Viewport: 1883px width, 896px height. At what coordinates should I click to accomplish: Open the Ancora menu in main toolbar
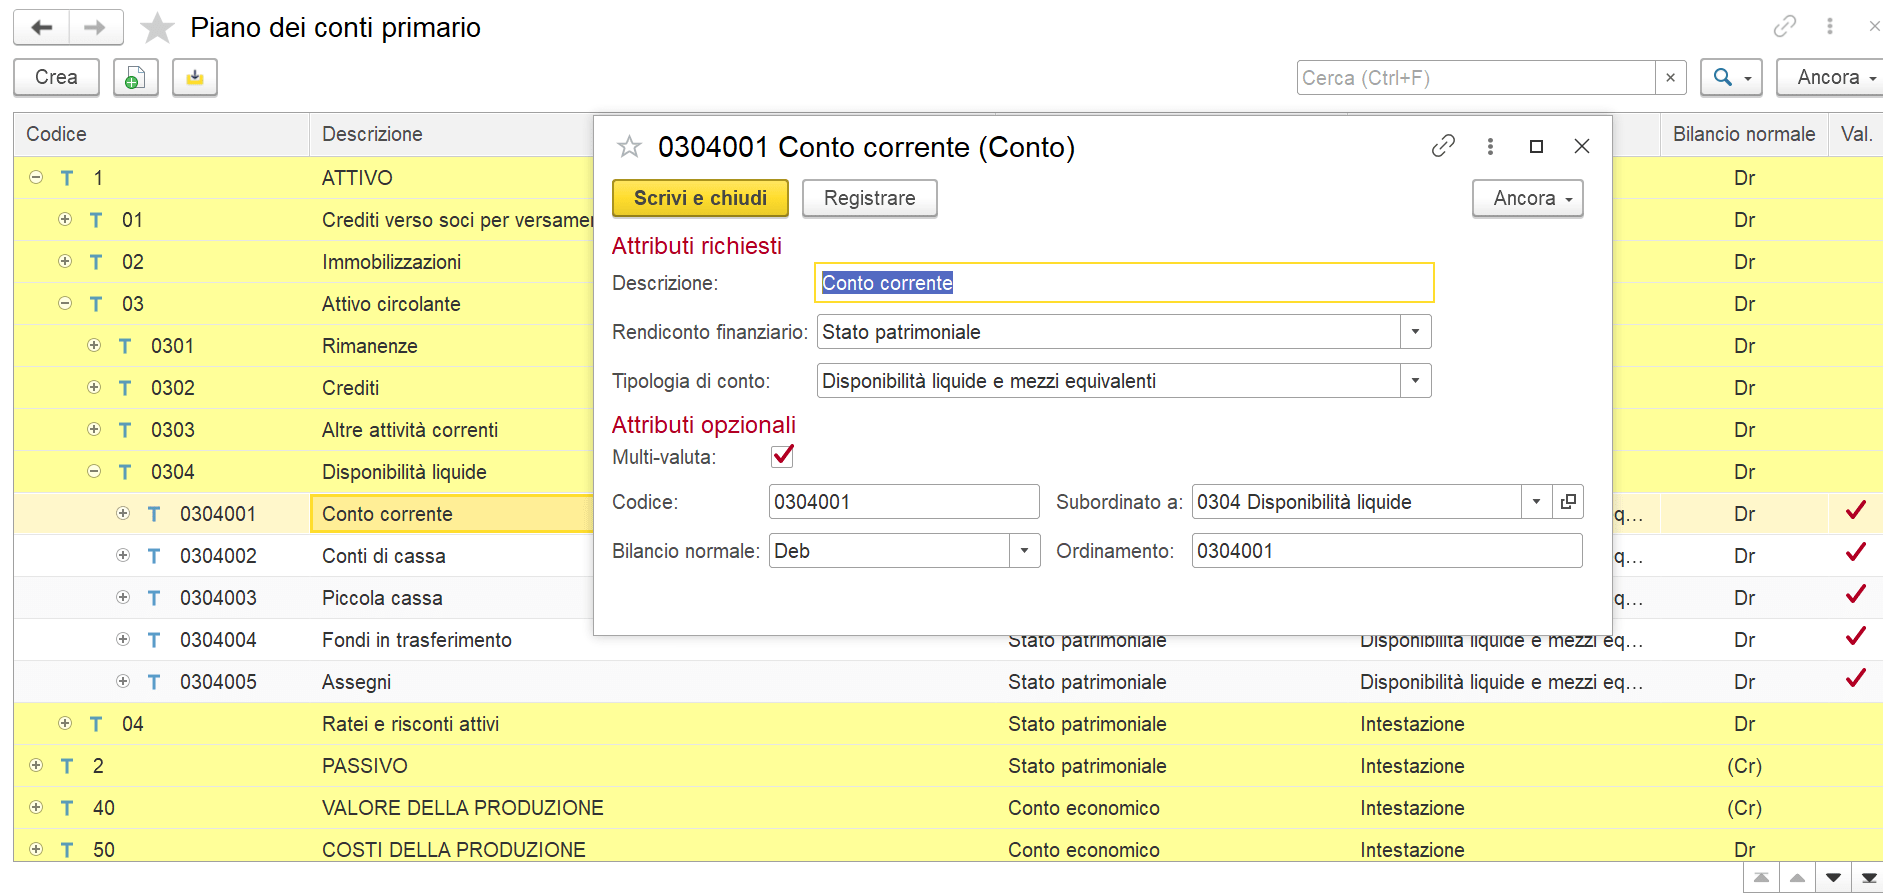(x=1829, y=77)
